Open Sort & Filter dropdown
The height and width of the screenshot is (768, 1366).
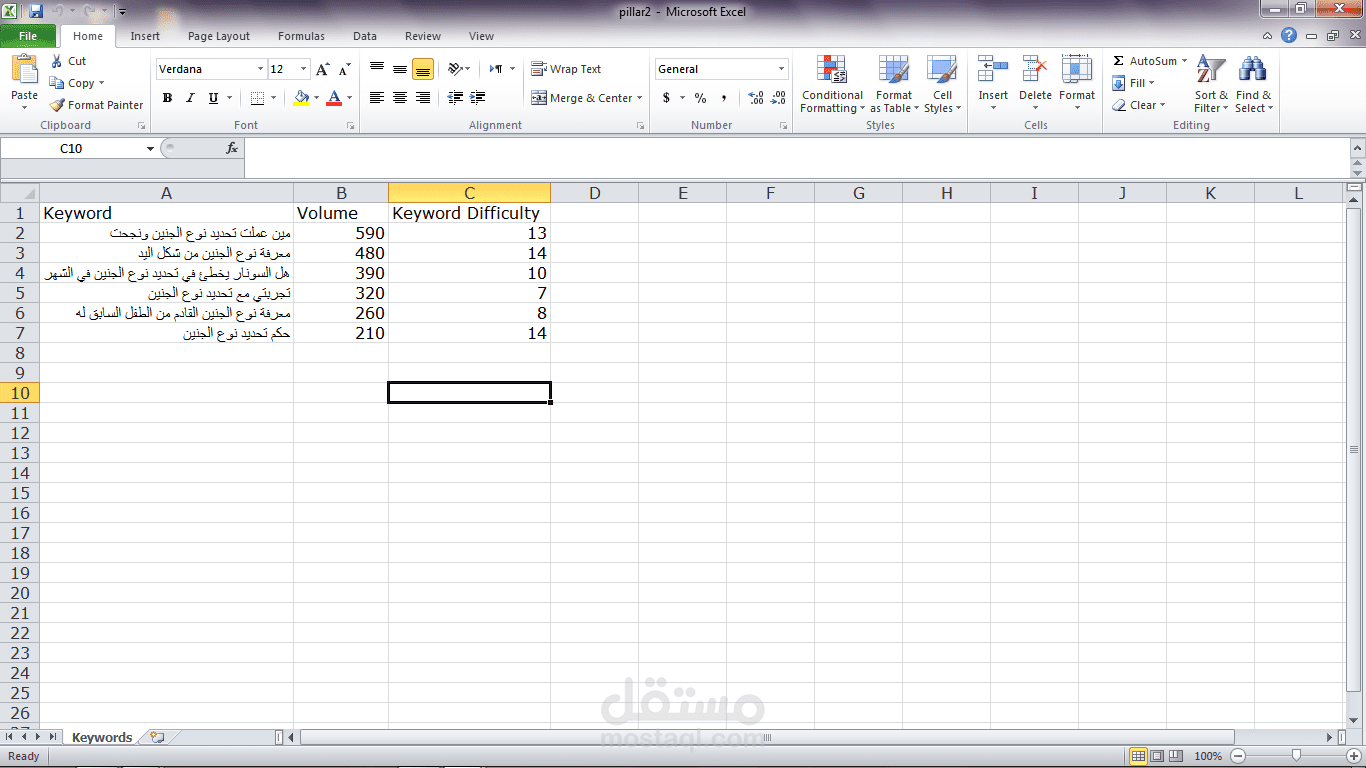point(1211,84)
